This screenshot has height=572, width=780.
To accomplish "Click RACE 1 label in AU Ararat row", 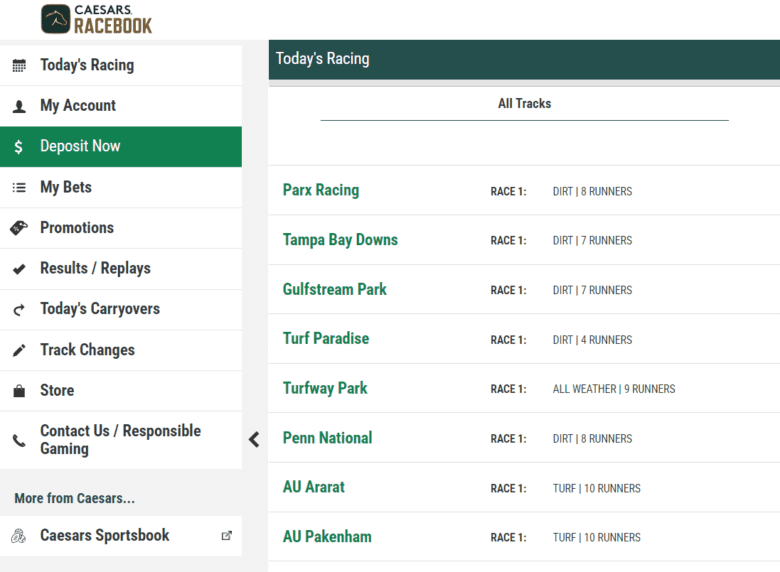I will point(508,488).
